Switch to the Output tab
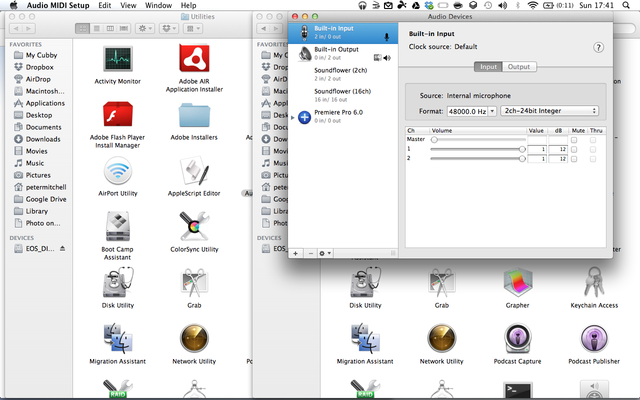640x400 pixels. pos(519,67)
